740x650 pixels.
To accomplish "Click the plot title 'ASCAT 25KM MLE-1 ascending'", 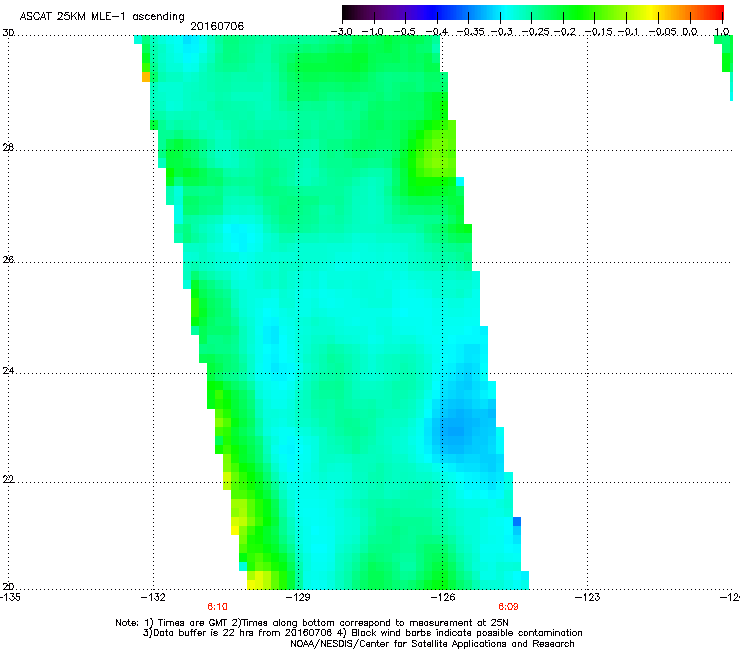I will pyautogui.click(x=102, y=17).
